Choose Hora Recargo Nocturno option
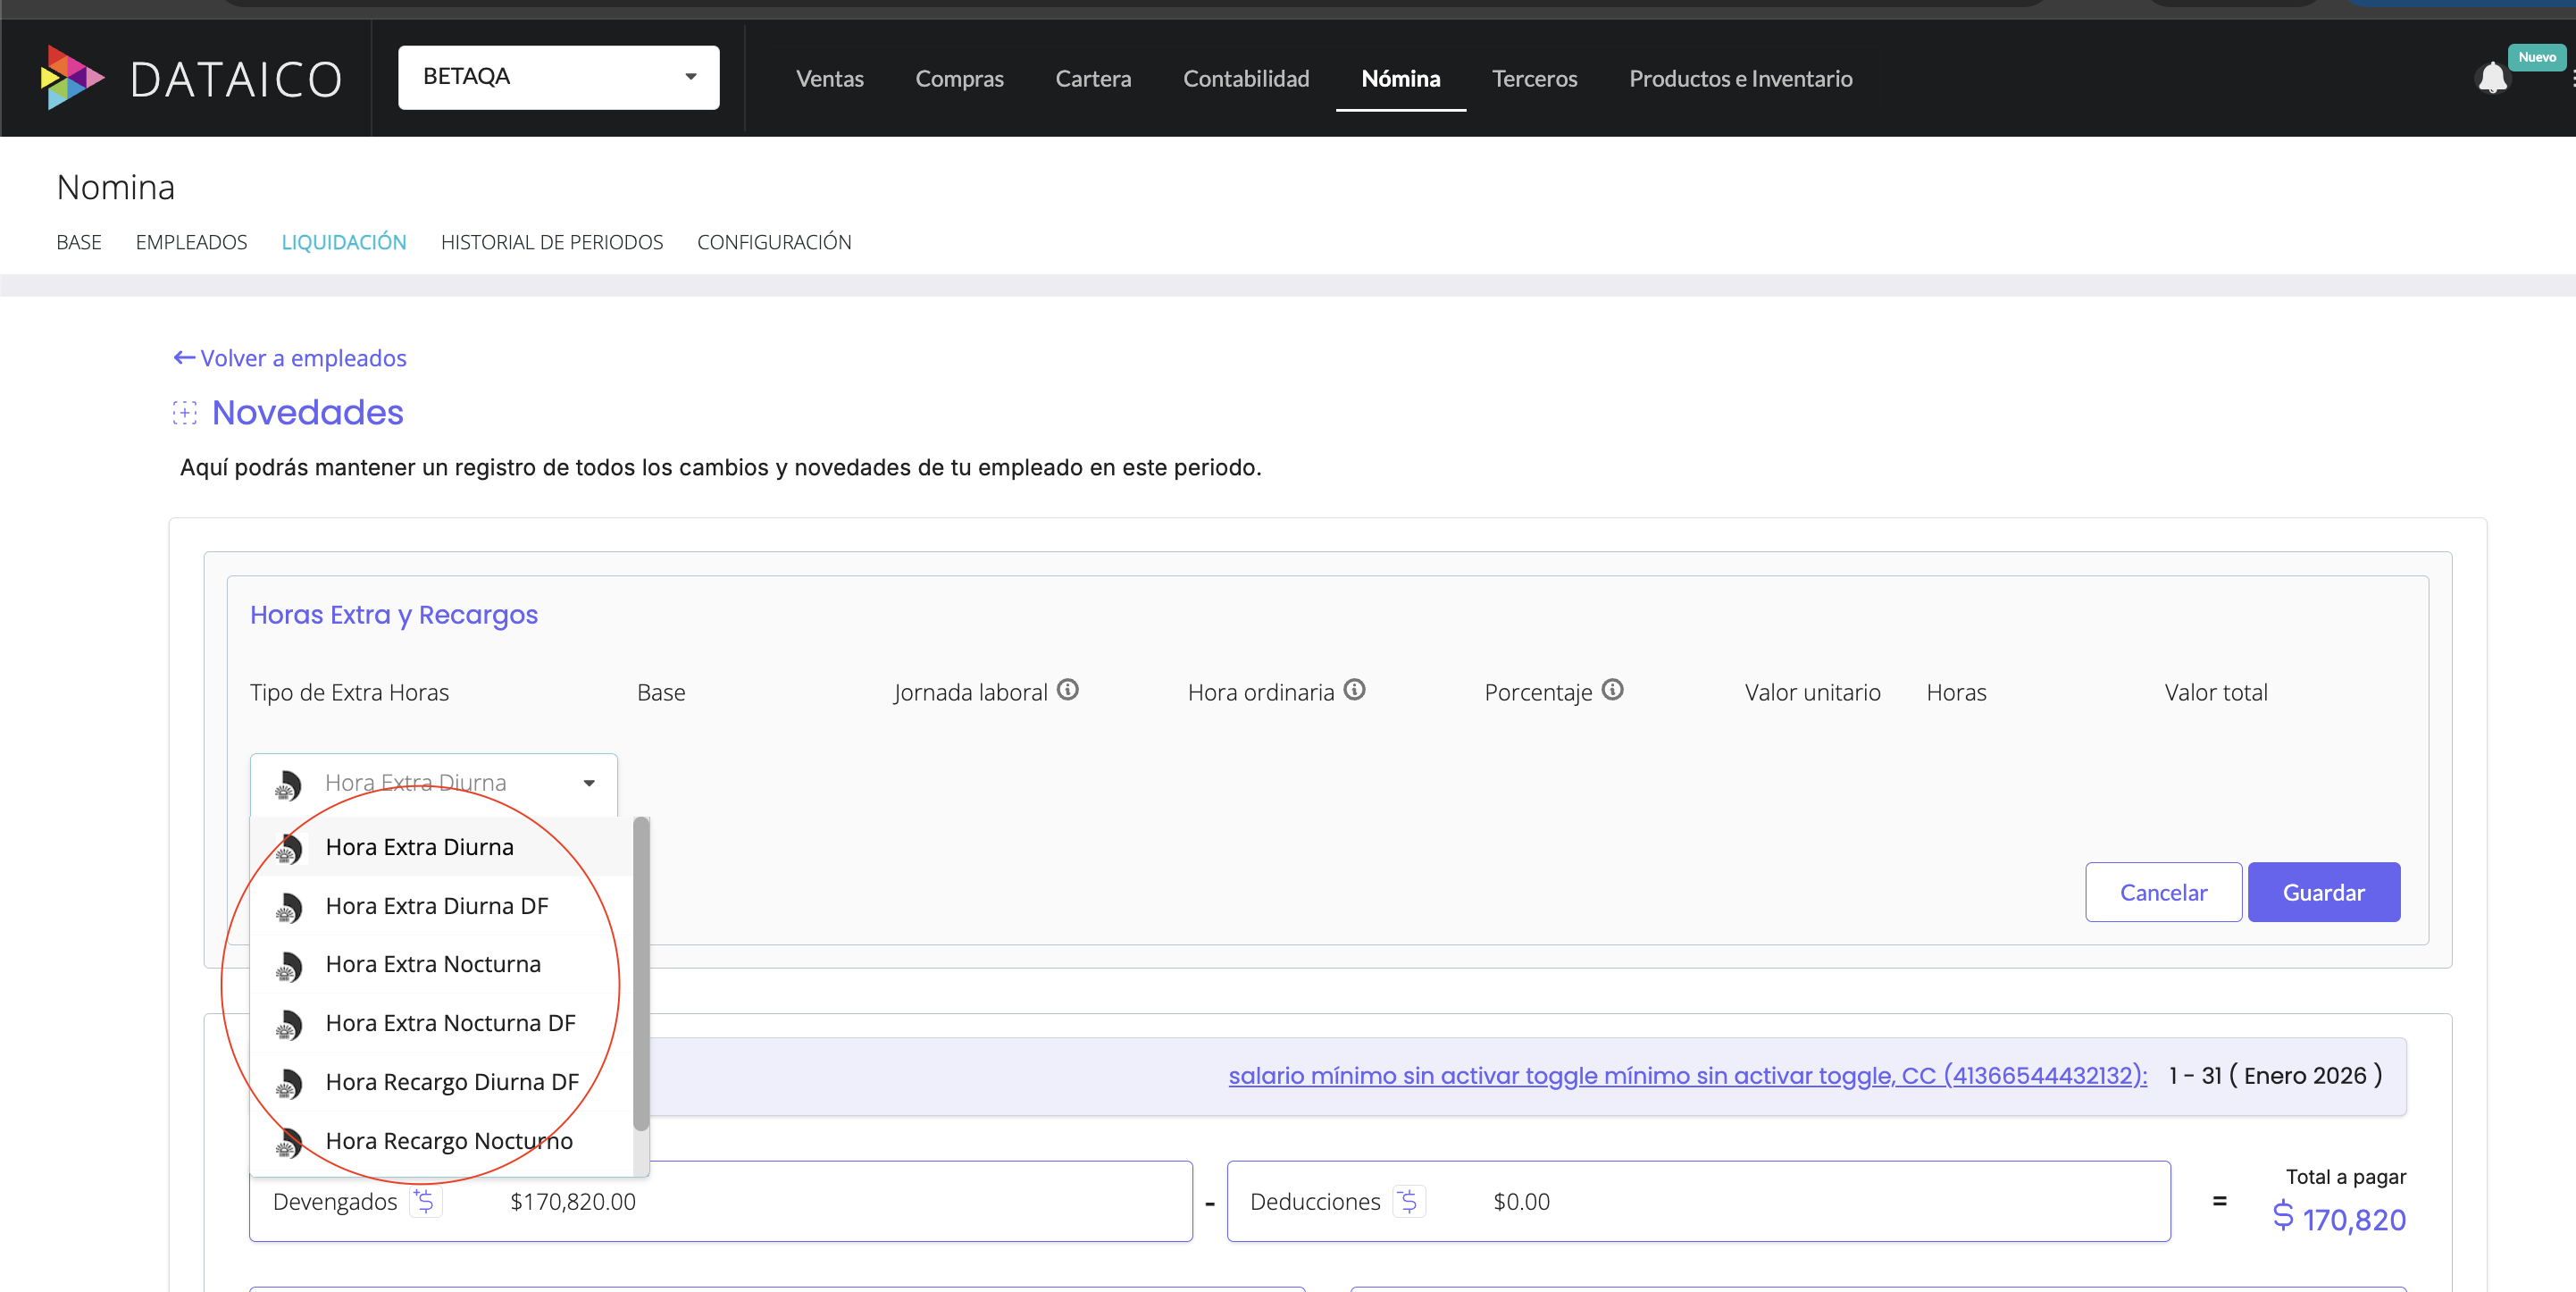 pyautogui.click(x=441, y=1141)
